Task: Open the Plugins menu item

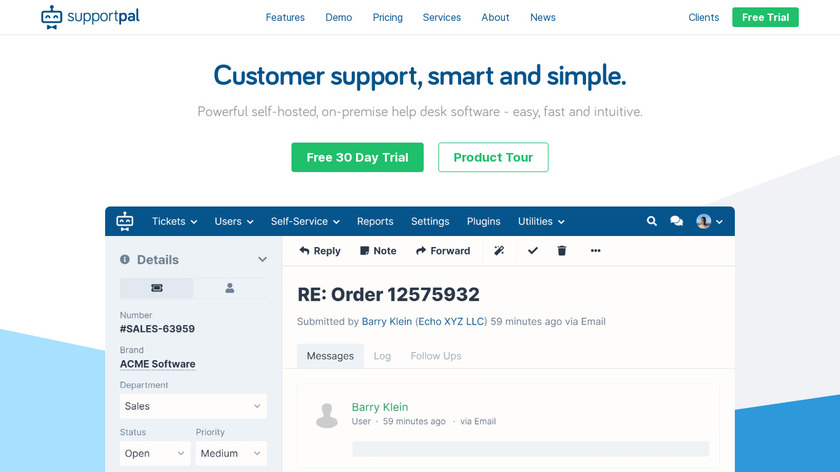Action: 483,221
